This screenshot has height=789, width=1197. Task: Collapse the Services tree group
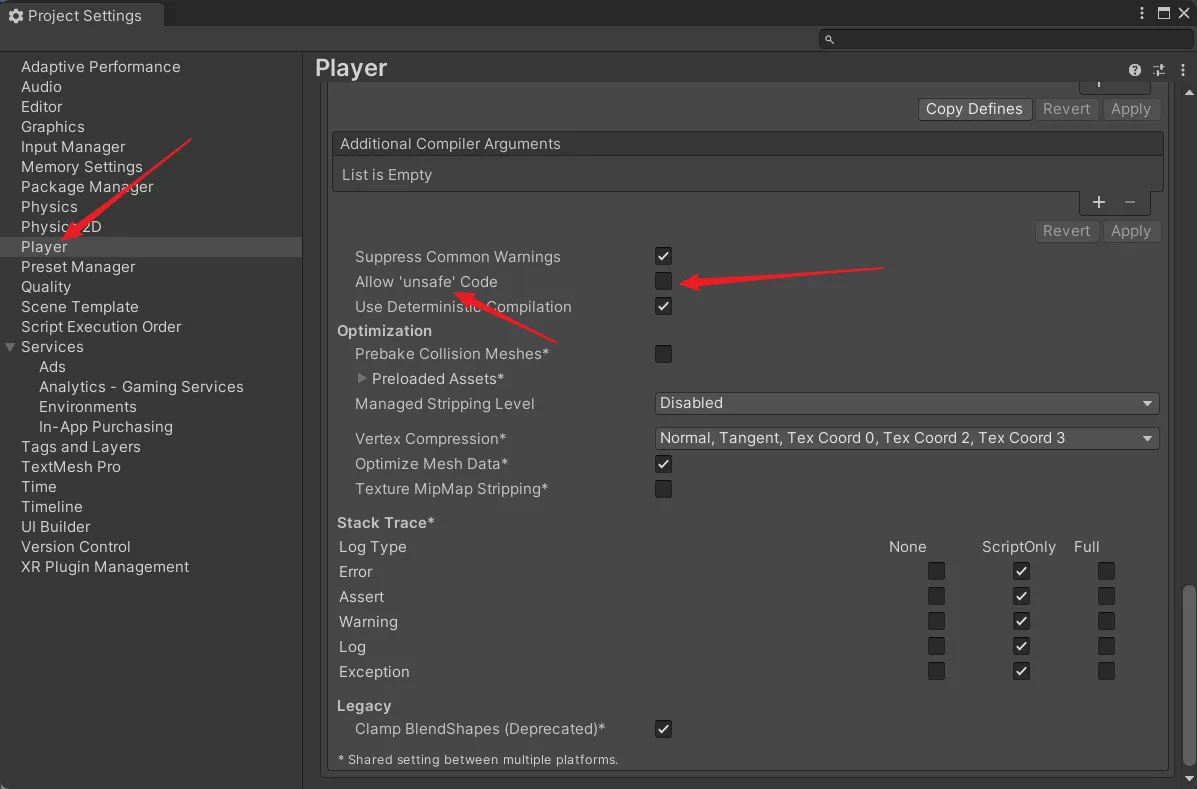pos(10,347)
